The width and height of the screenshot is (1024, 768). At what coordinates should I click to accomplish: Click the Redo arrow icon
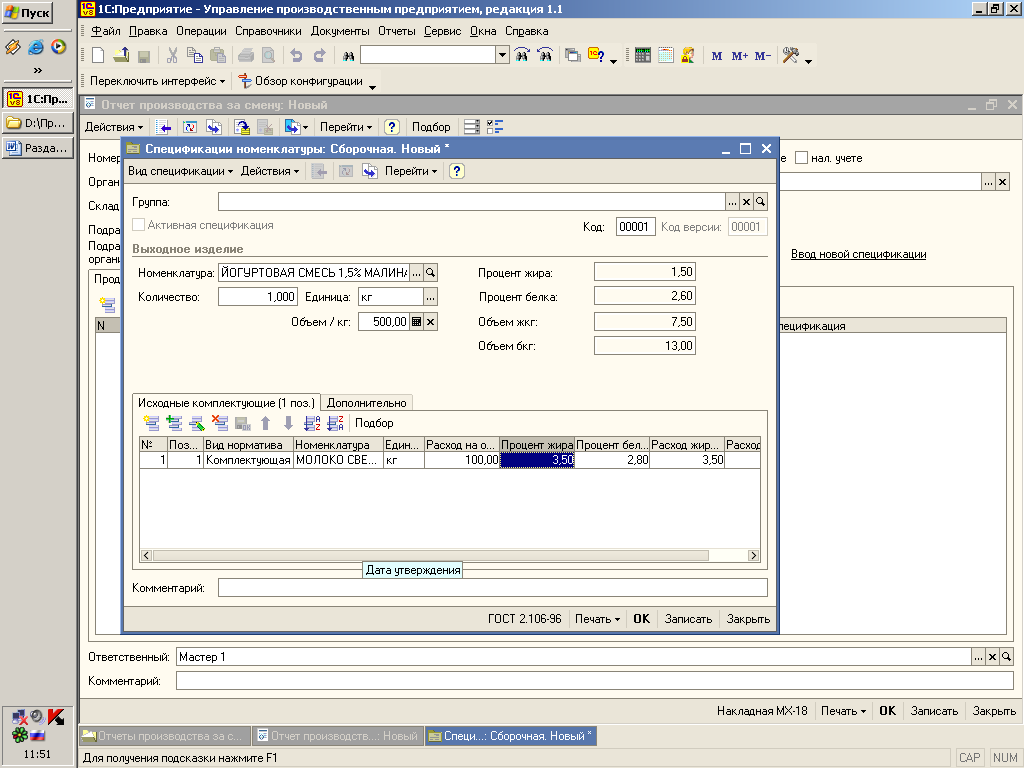pos(319,56)
